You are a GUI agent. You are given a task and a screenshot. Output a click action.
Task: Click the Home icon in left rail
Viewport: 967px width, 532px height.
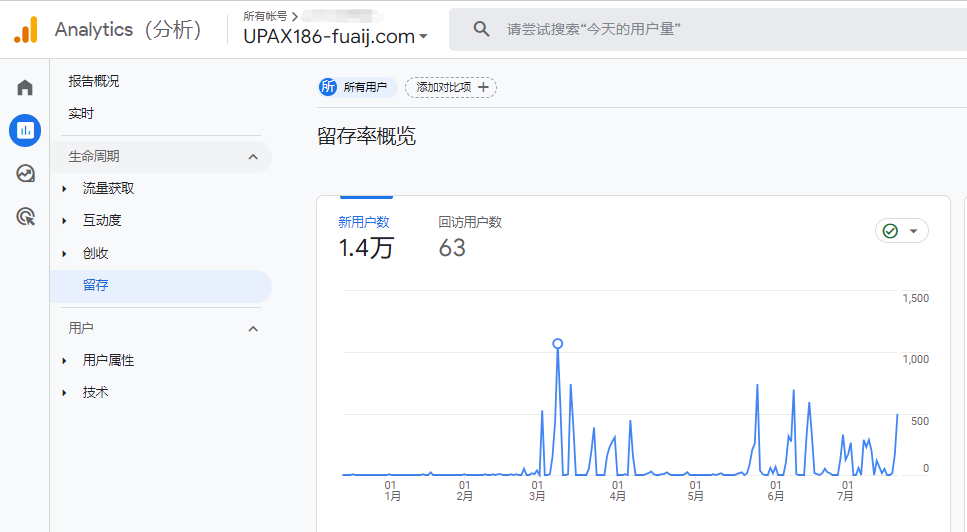(x=25, y=88)
